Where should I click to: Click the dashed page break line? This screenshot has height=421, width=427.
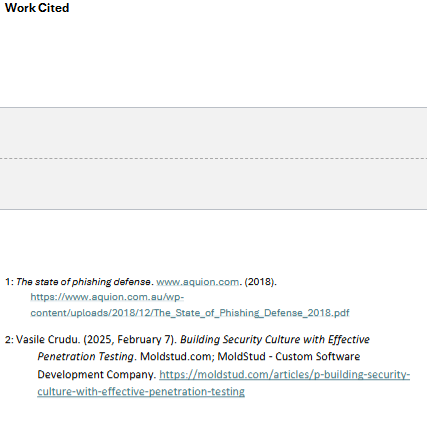click(x=213, y=158)
